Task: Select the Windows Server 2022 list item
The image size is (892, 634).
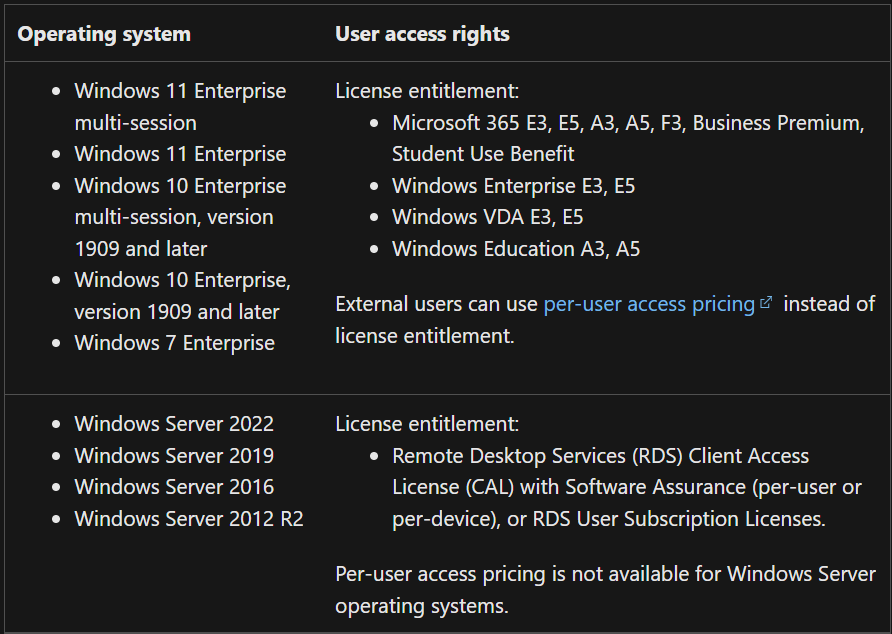Action: click(174, 423)
